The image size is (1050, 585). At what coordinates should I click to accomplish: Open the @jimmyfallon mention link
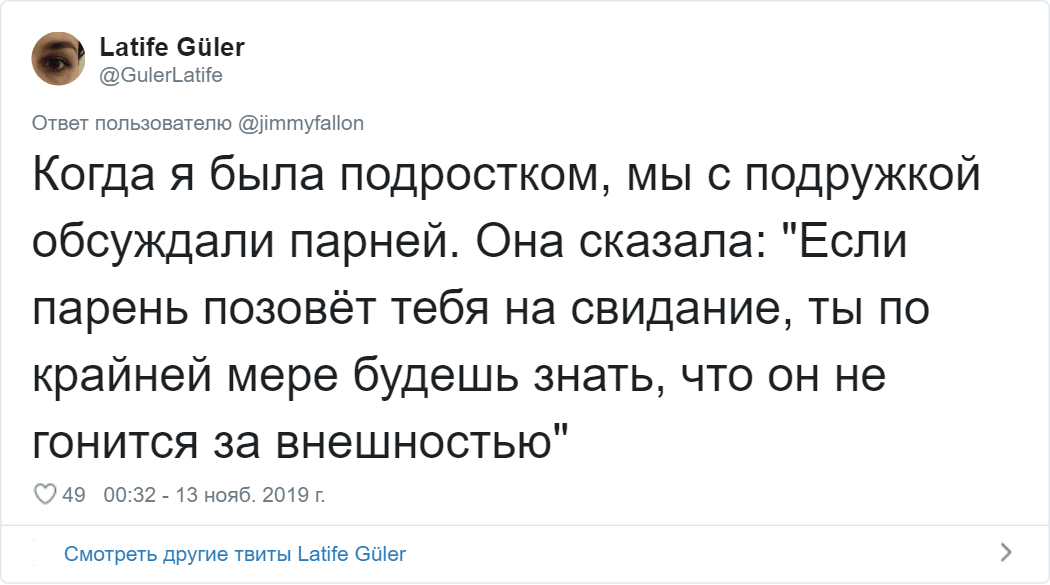pos(300,123)
